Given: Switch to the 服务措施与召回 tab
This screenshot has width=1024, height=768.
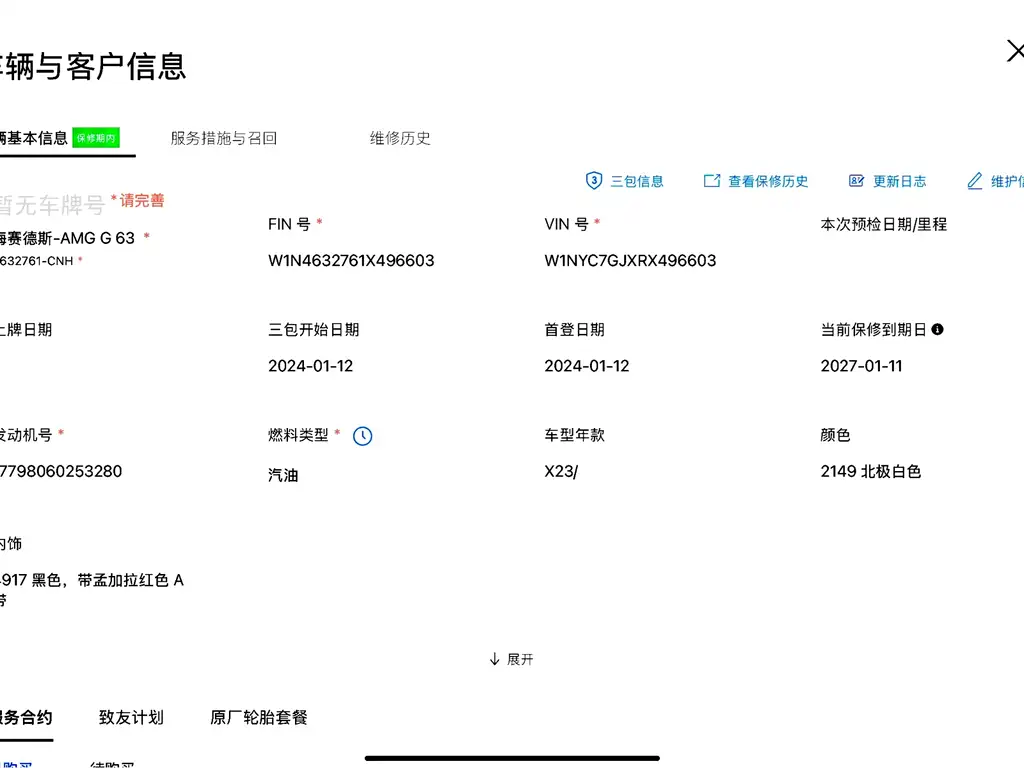Looking at the screenshot, I should coord(223,138).
